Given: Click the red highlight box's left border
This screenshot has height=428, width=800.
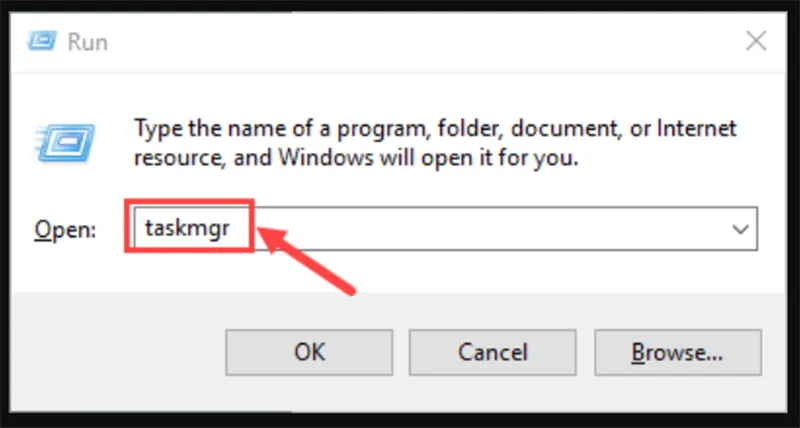Looking at the screenshot, I should tap(126, 227).
